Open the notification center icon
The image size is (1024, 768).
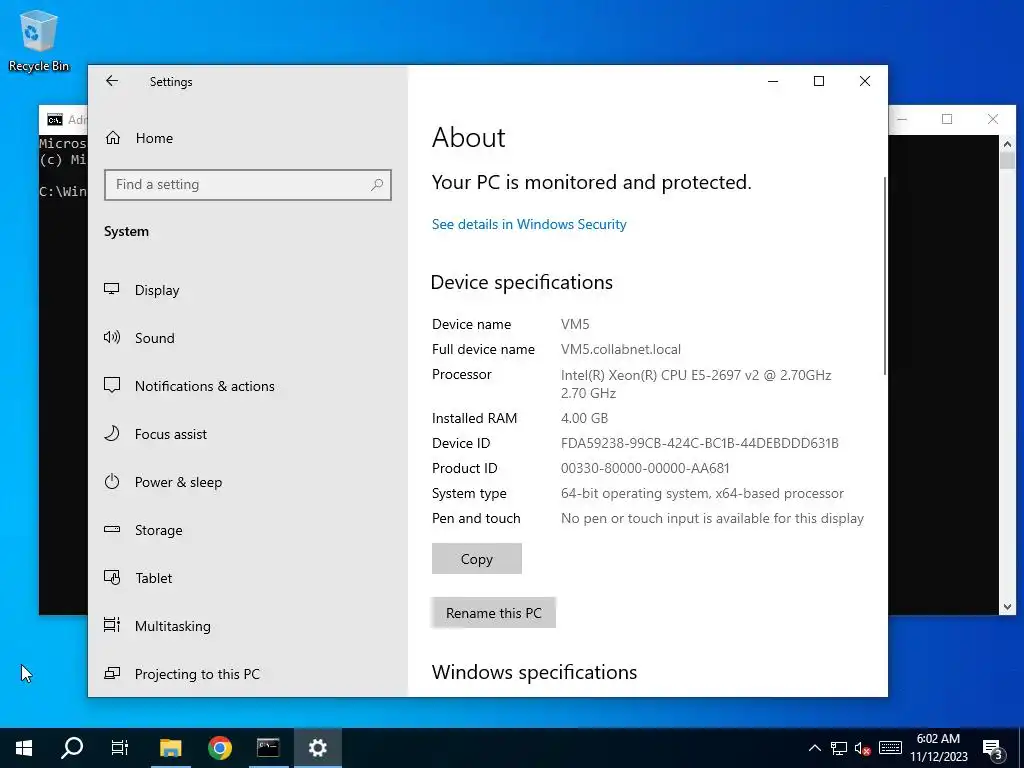[992, 749]
